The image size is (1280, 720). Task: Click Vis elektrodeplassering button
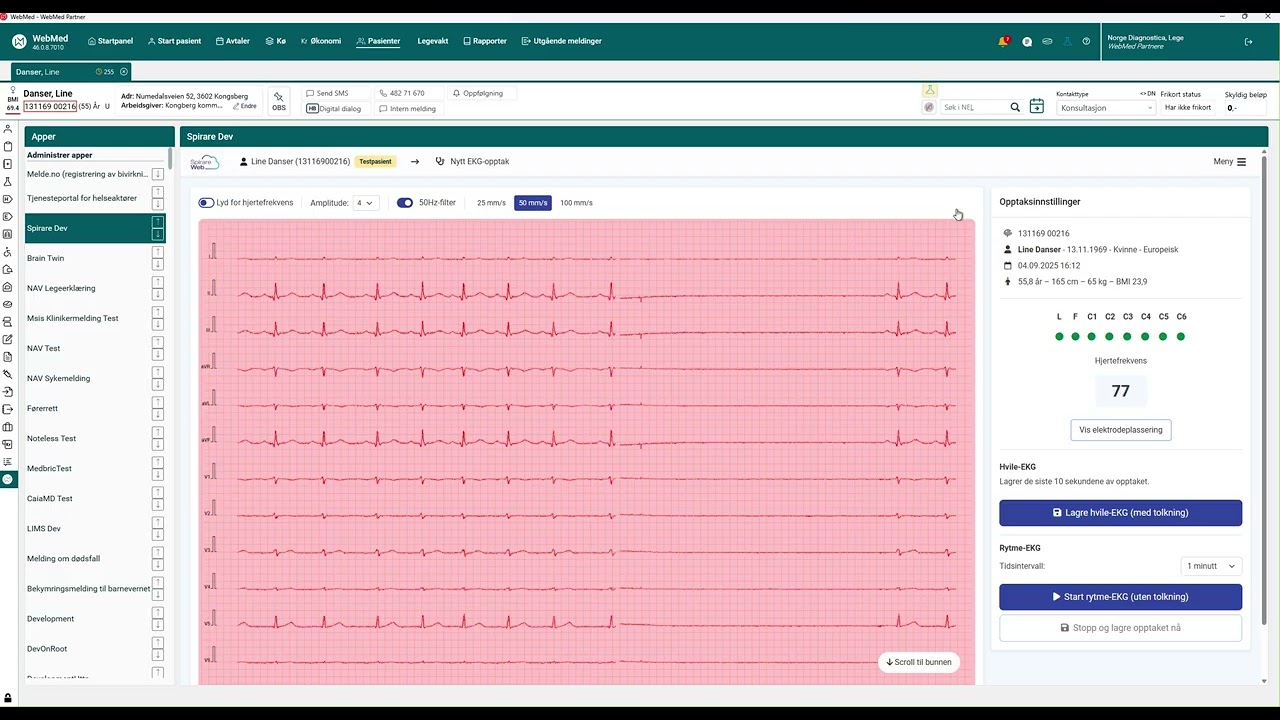point(1120,430)
